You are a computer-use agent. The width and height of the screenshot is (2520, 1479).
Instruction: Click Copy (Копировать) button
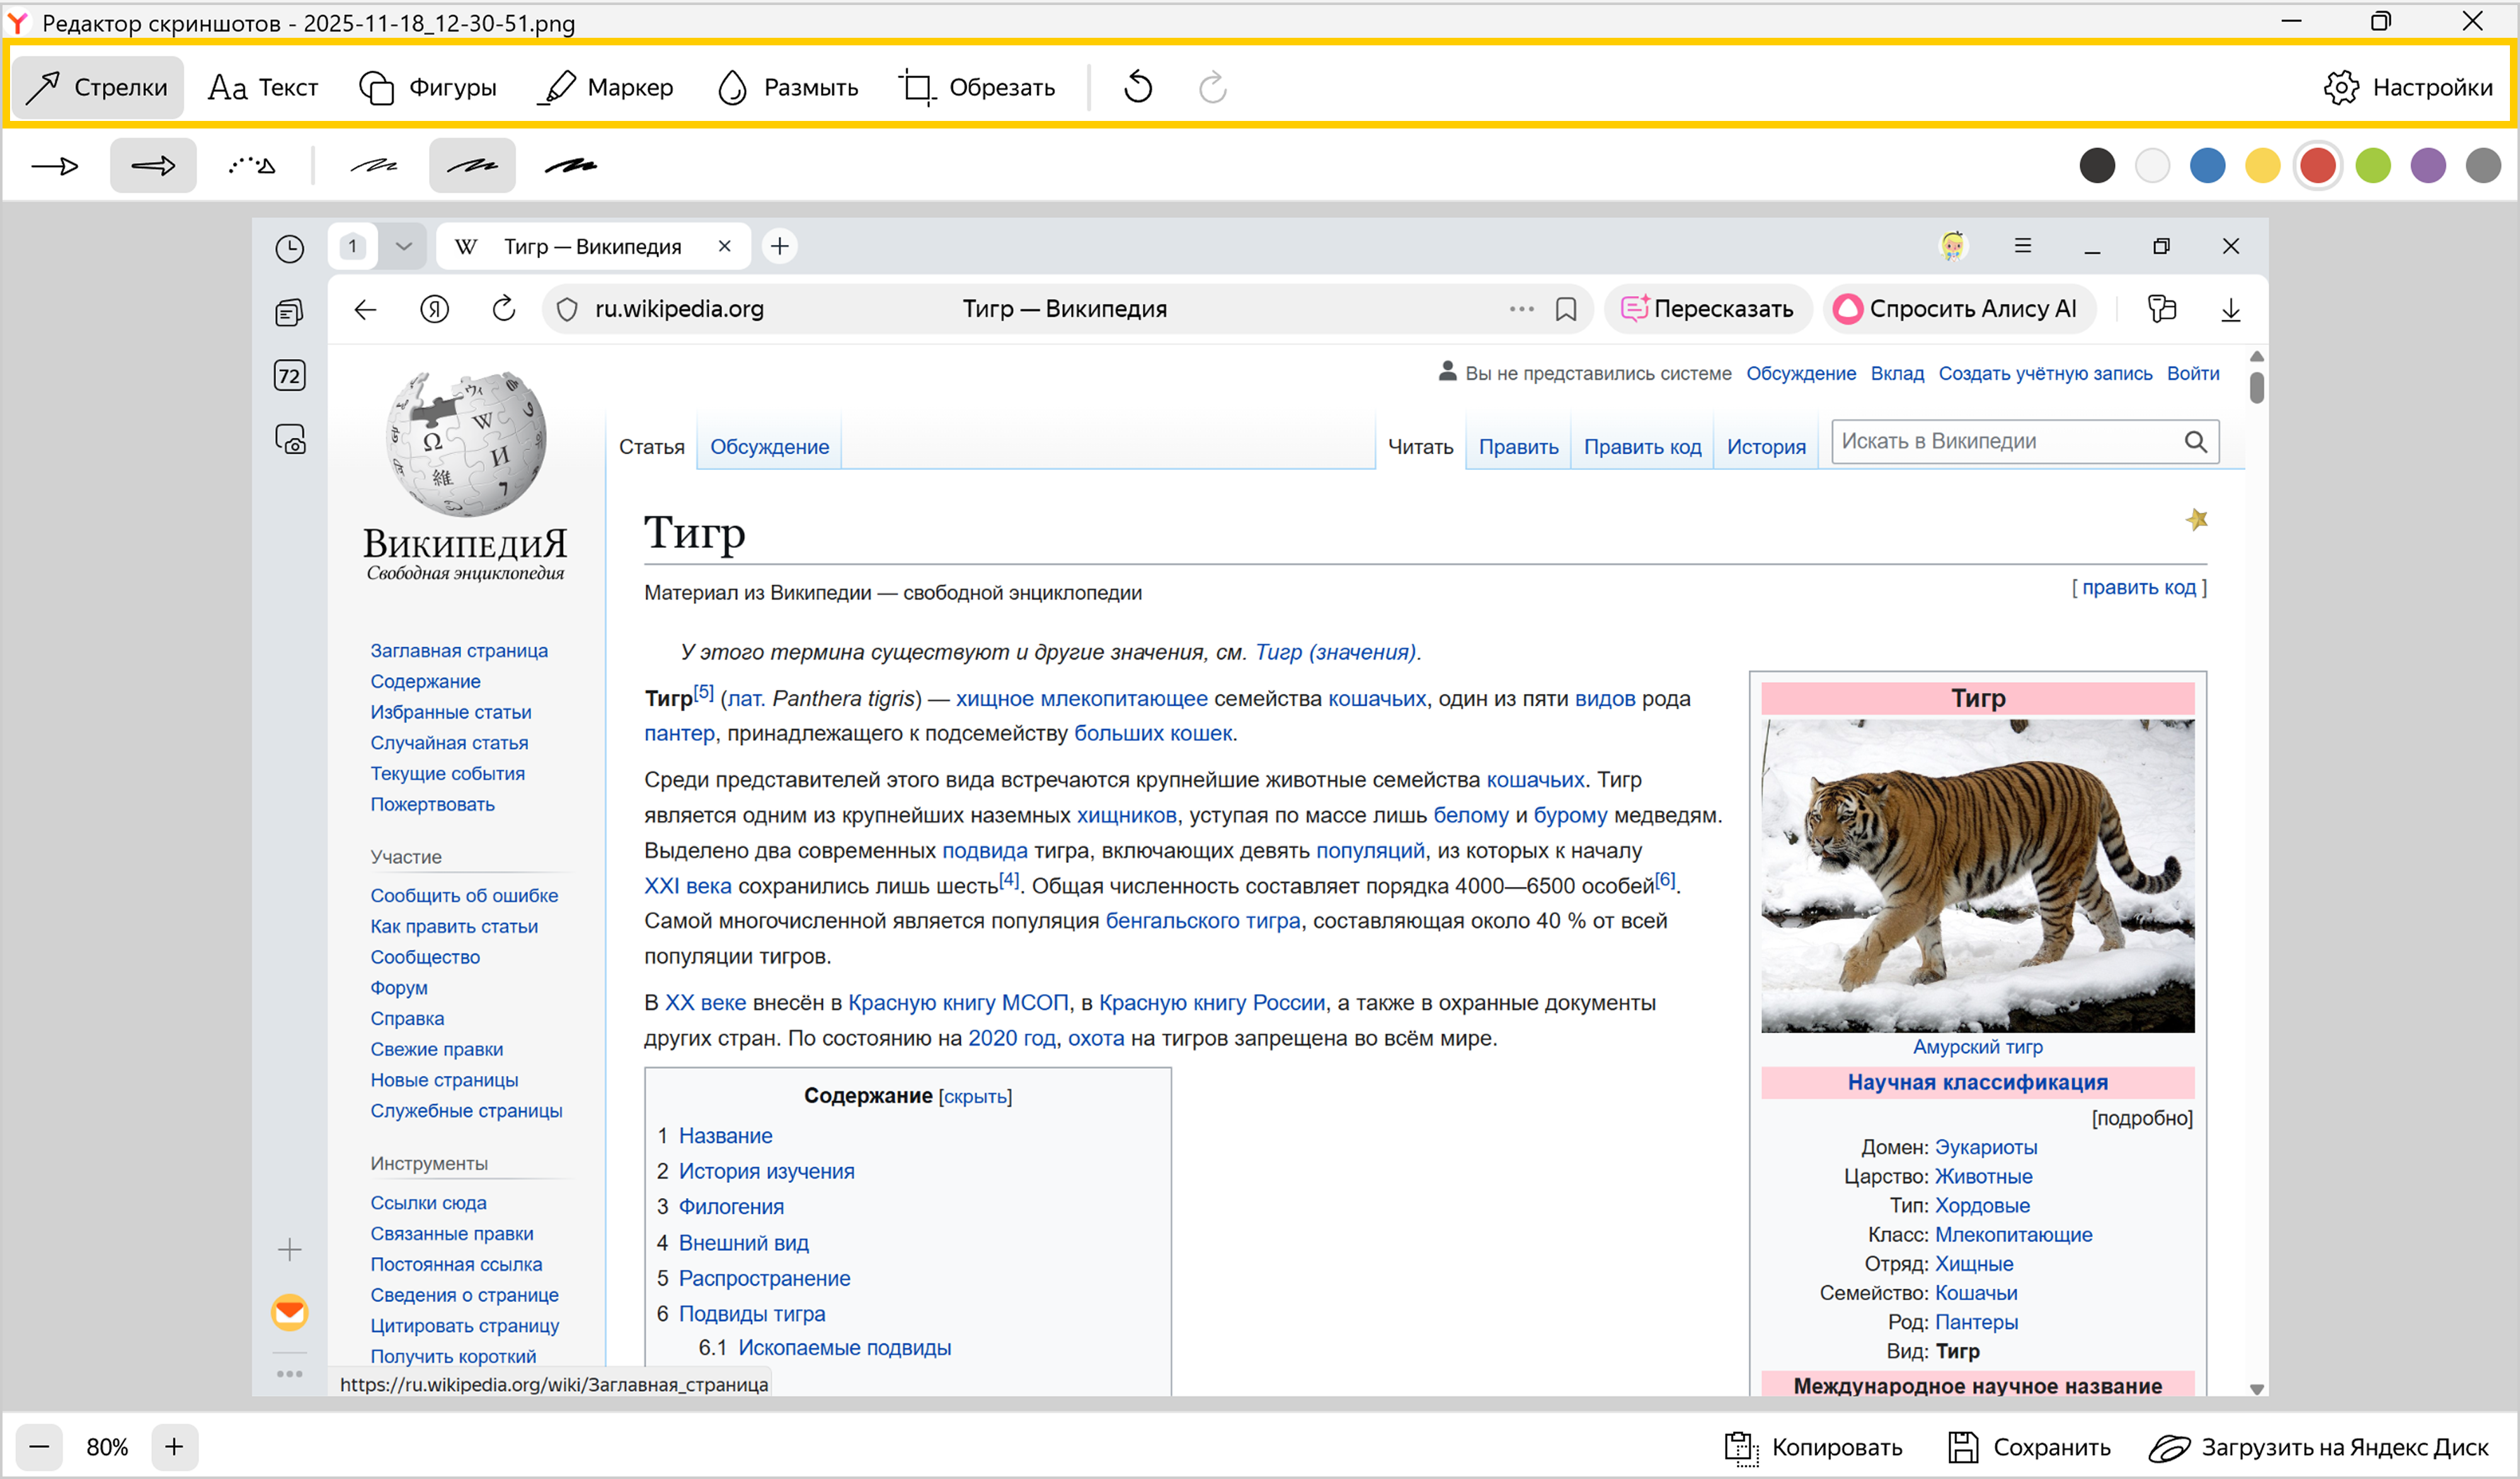(1814, 1446)
